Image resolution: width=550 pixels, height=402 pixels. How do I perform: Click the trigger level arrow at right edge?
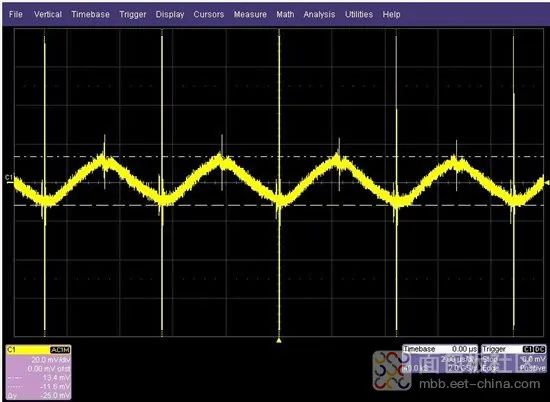coord(547,182)
